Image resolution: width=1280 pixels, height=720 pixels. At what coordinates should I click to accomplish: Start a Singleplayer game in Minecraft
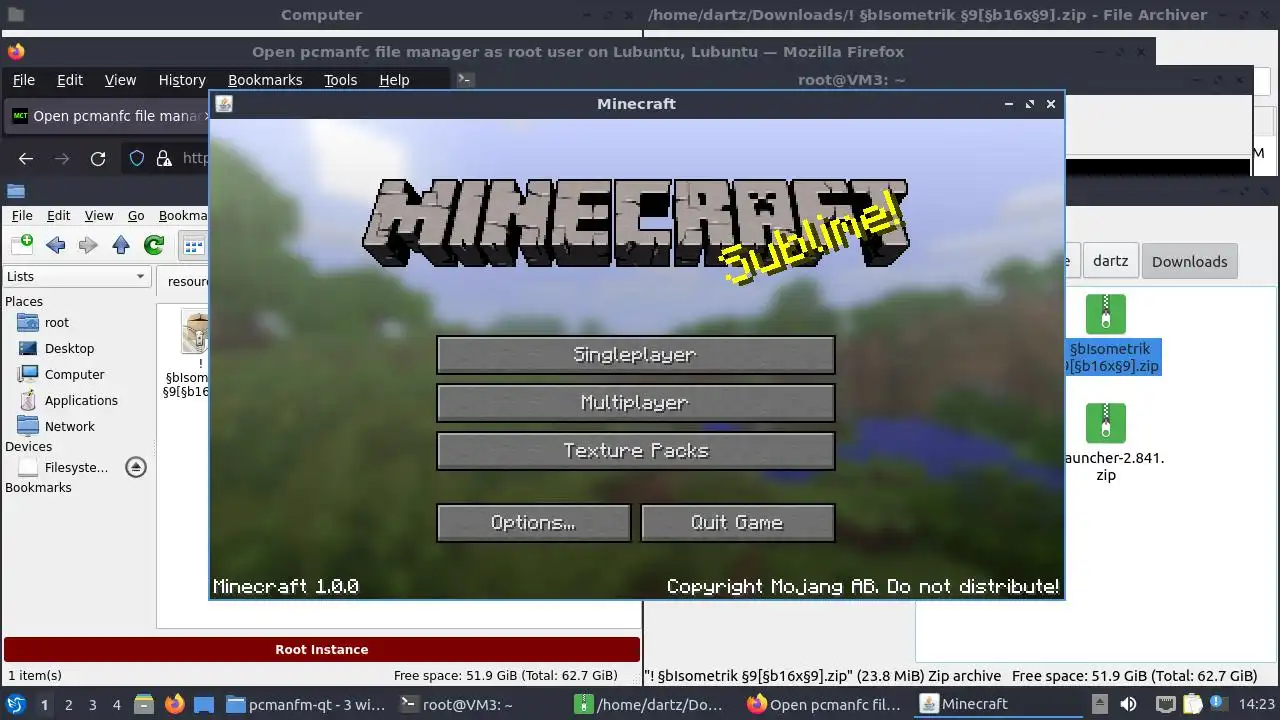coord(636,355)
